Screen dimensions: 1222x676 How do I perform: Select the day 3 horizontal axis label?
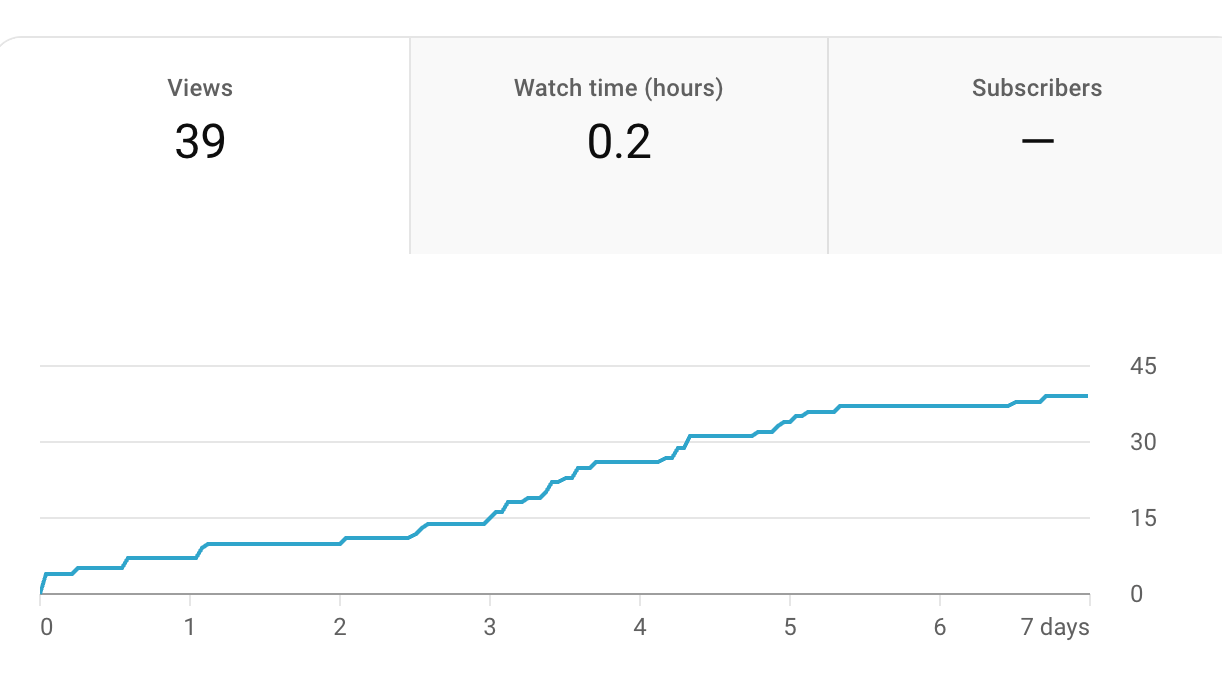490,628
